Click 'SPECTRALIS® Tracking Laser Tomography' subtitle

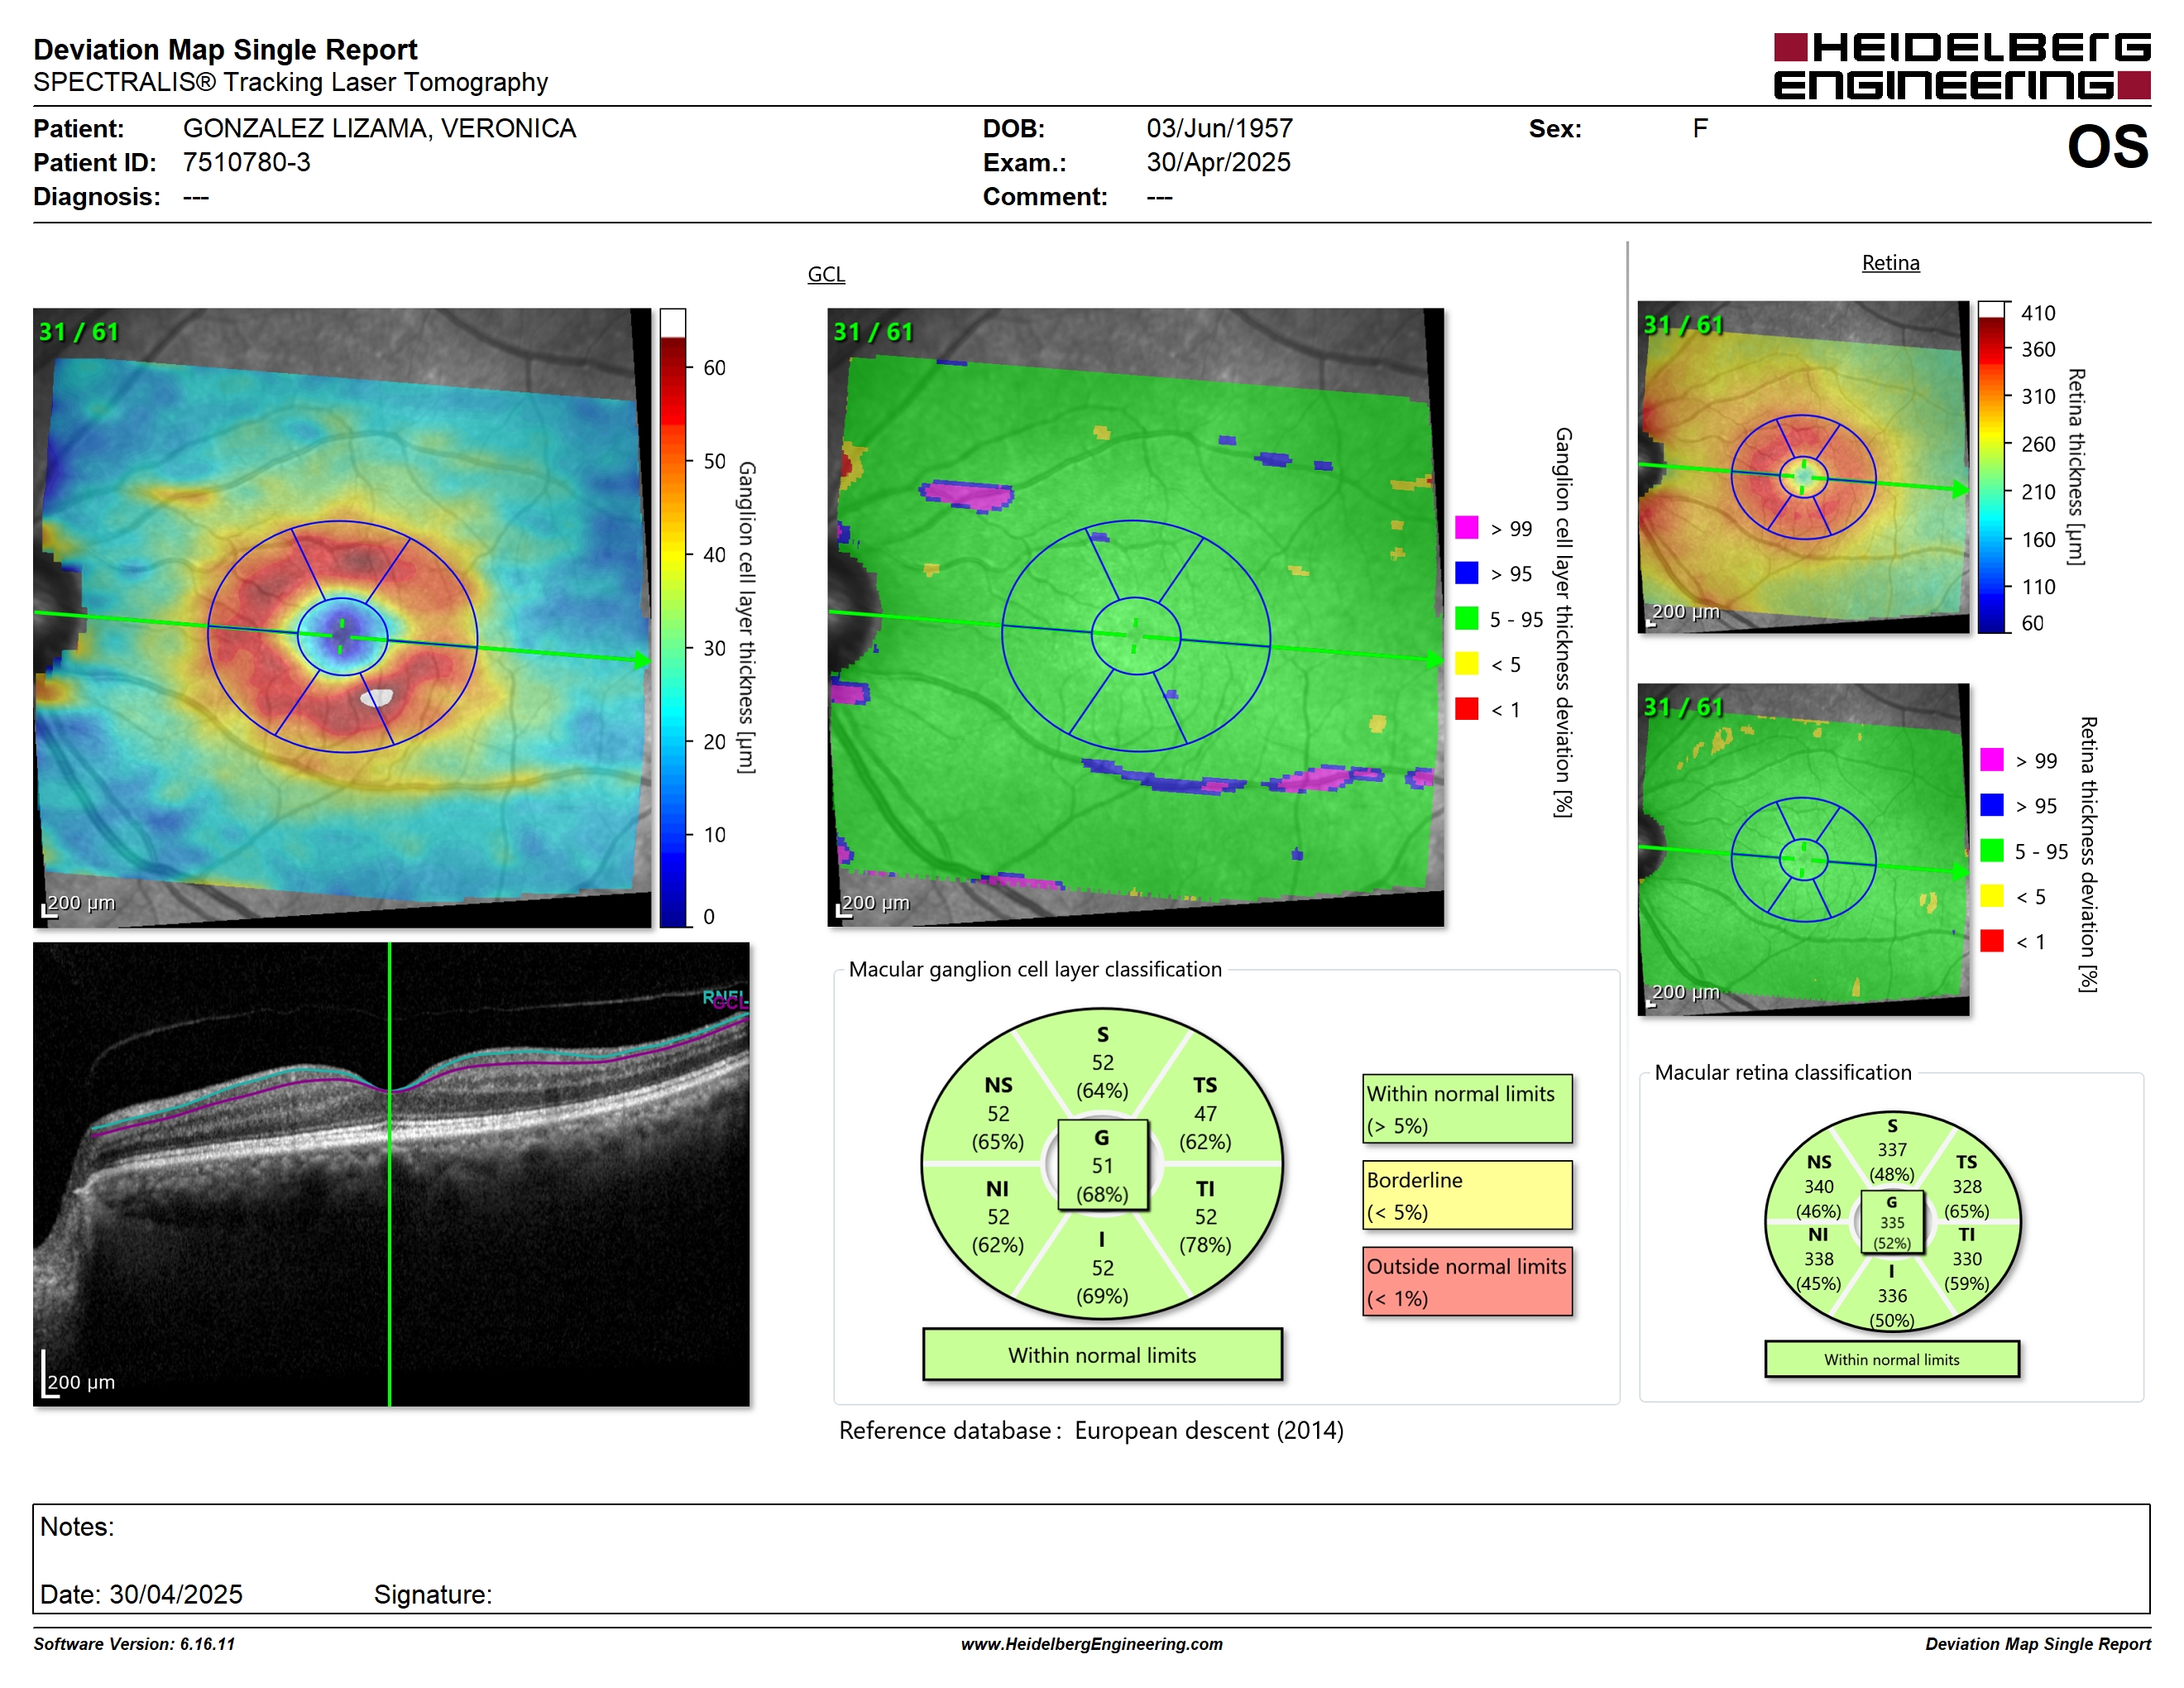[x=290, y=82]
